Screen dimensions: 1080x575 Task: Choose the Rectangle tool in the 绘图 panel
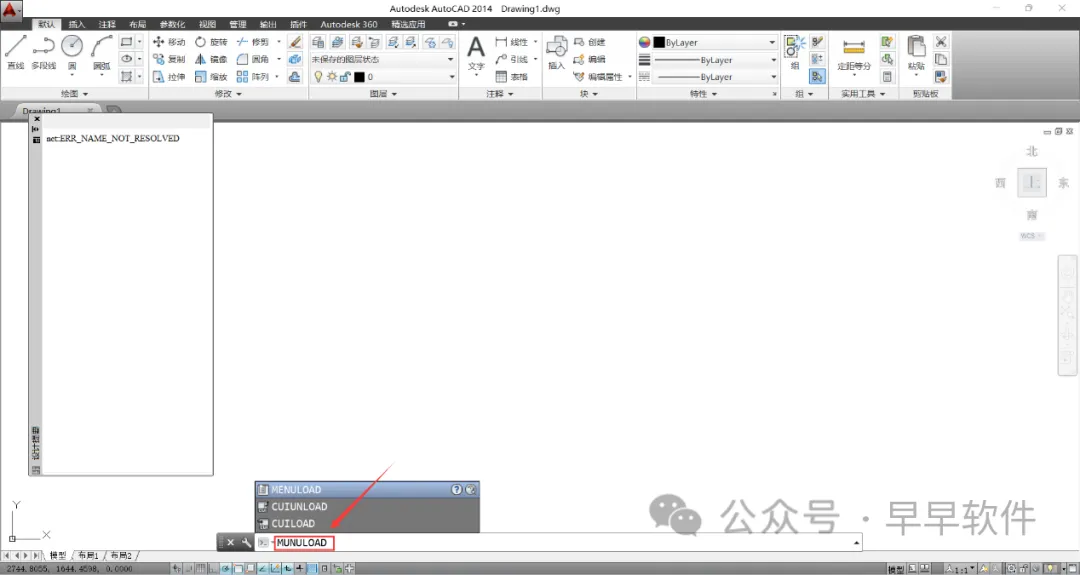point(126,42)
